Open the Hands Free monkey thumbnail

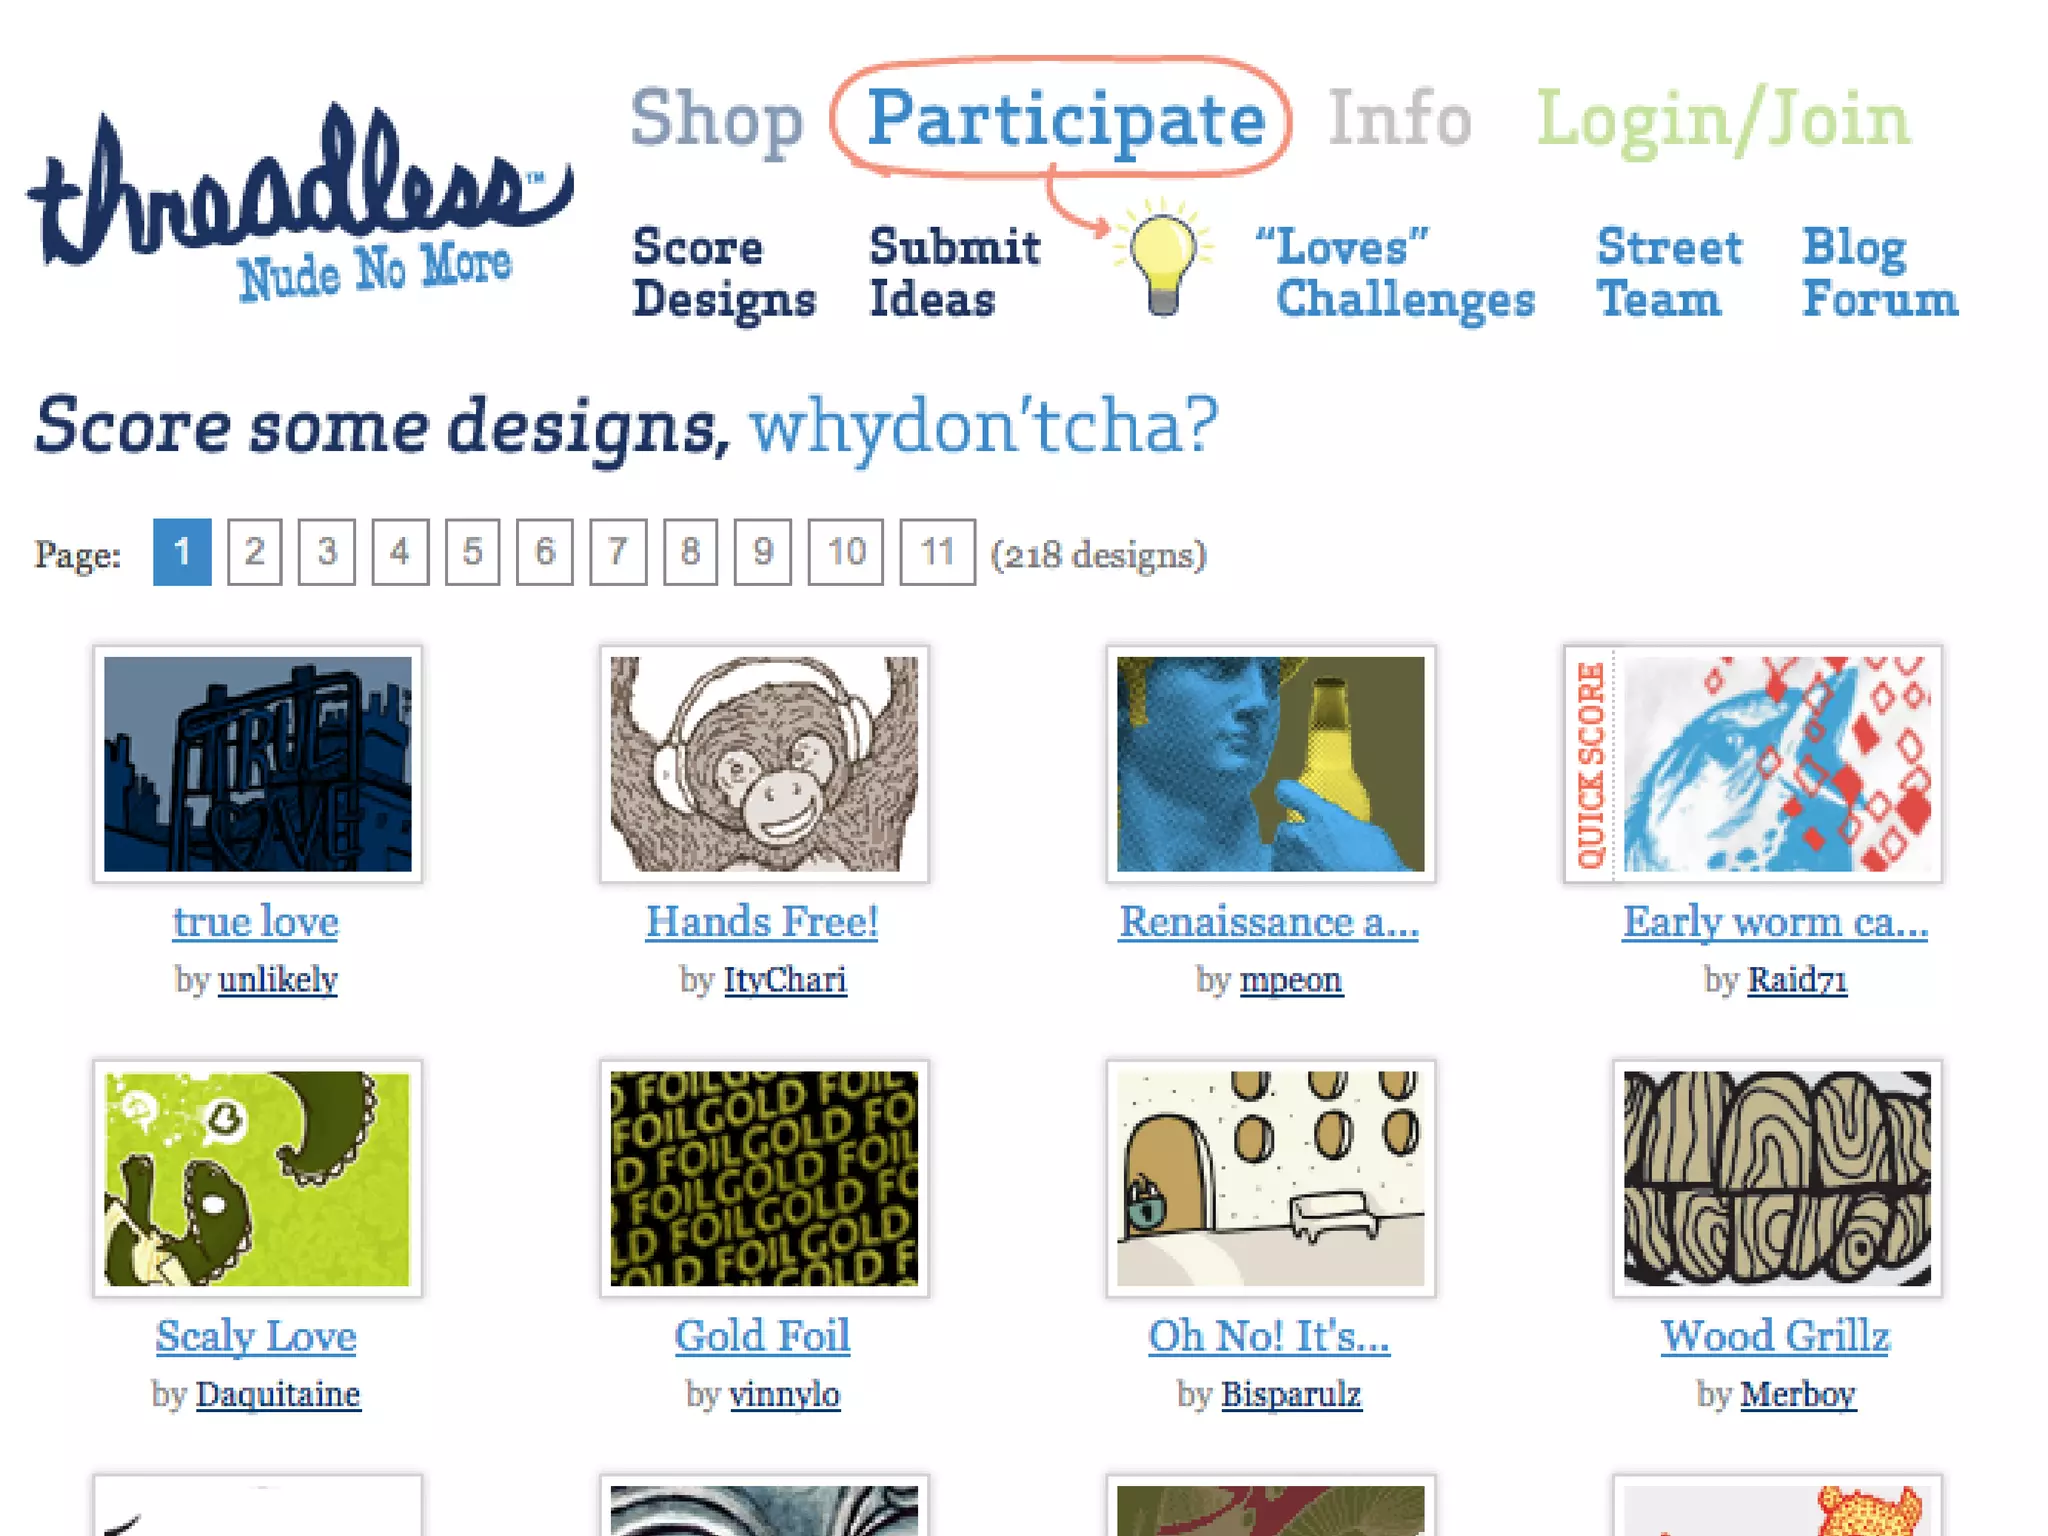click(x=764, y=764)
